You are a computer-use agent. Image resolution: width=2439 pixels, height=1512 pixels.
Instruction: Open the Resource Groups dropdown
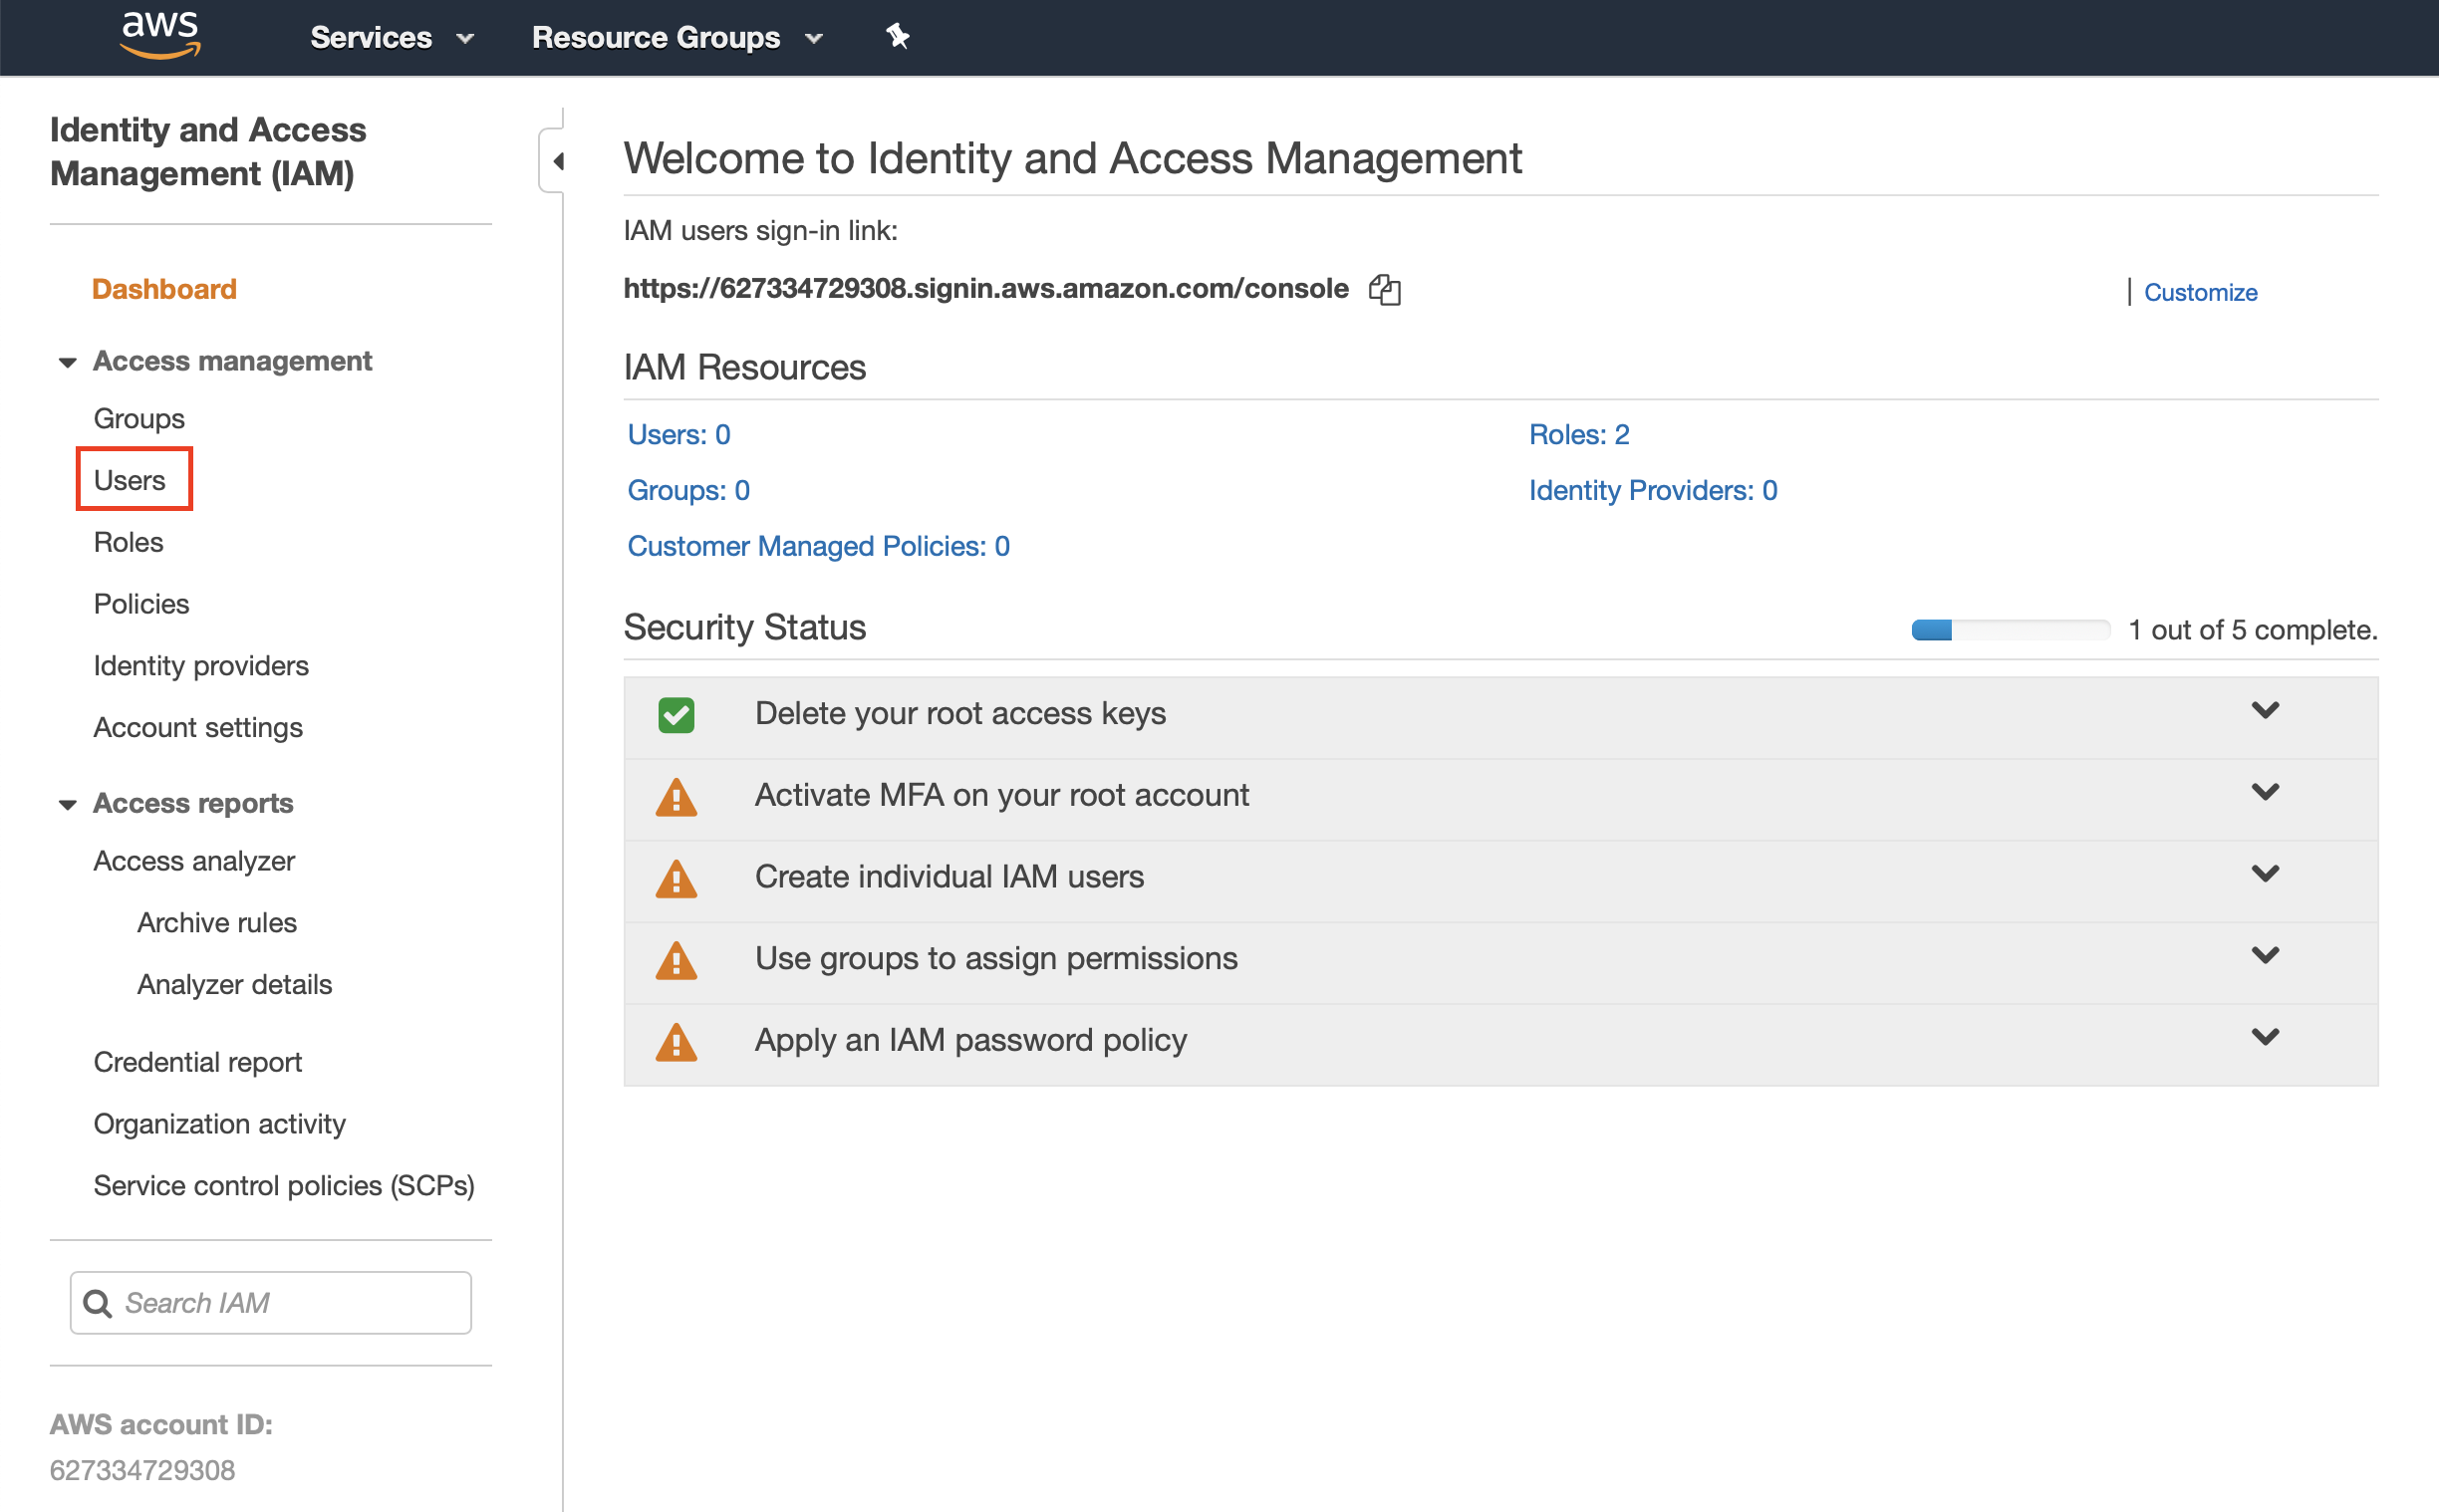[677, 38]
